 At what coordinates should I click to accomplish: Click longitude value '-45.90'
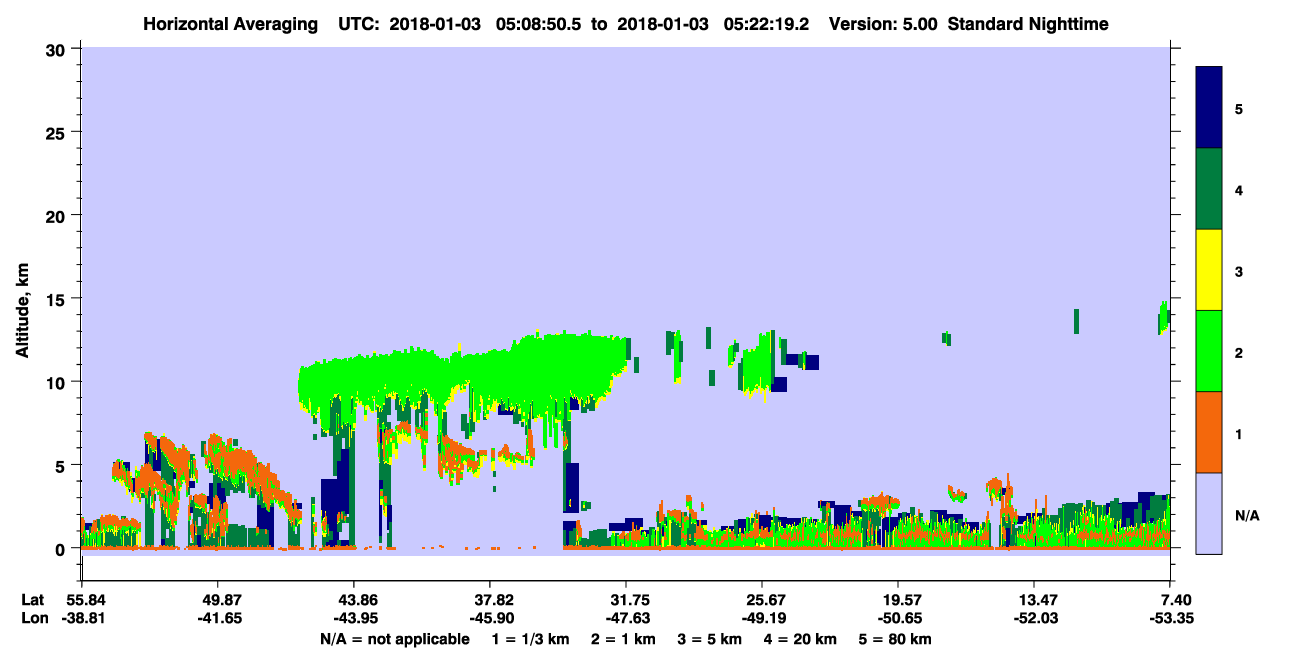pos(490,619)
